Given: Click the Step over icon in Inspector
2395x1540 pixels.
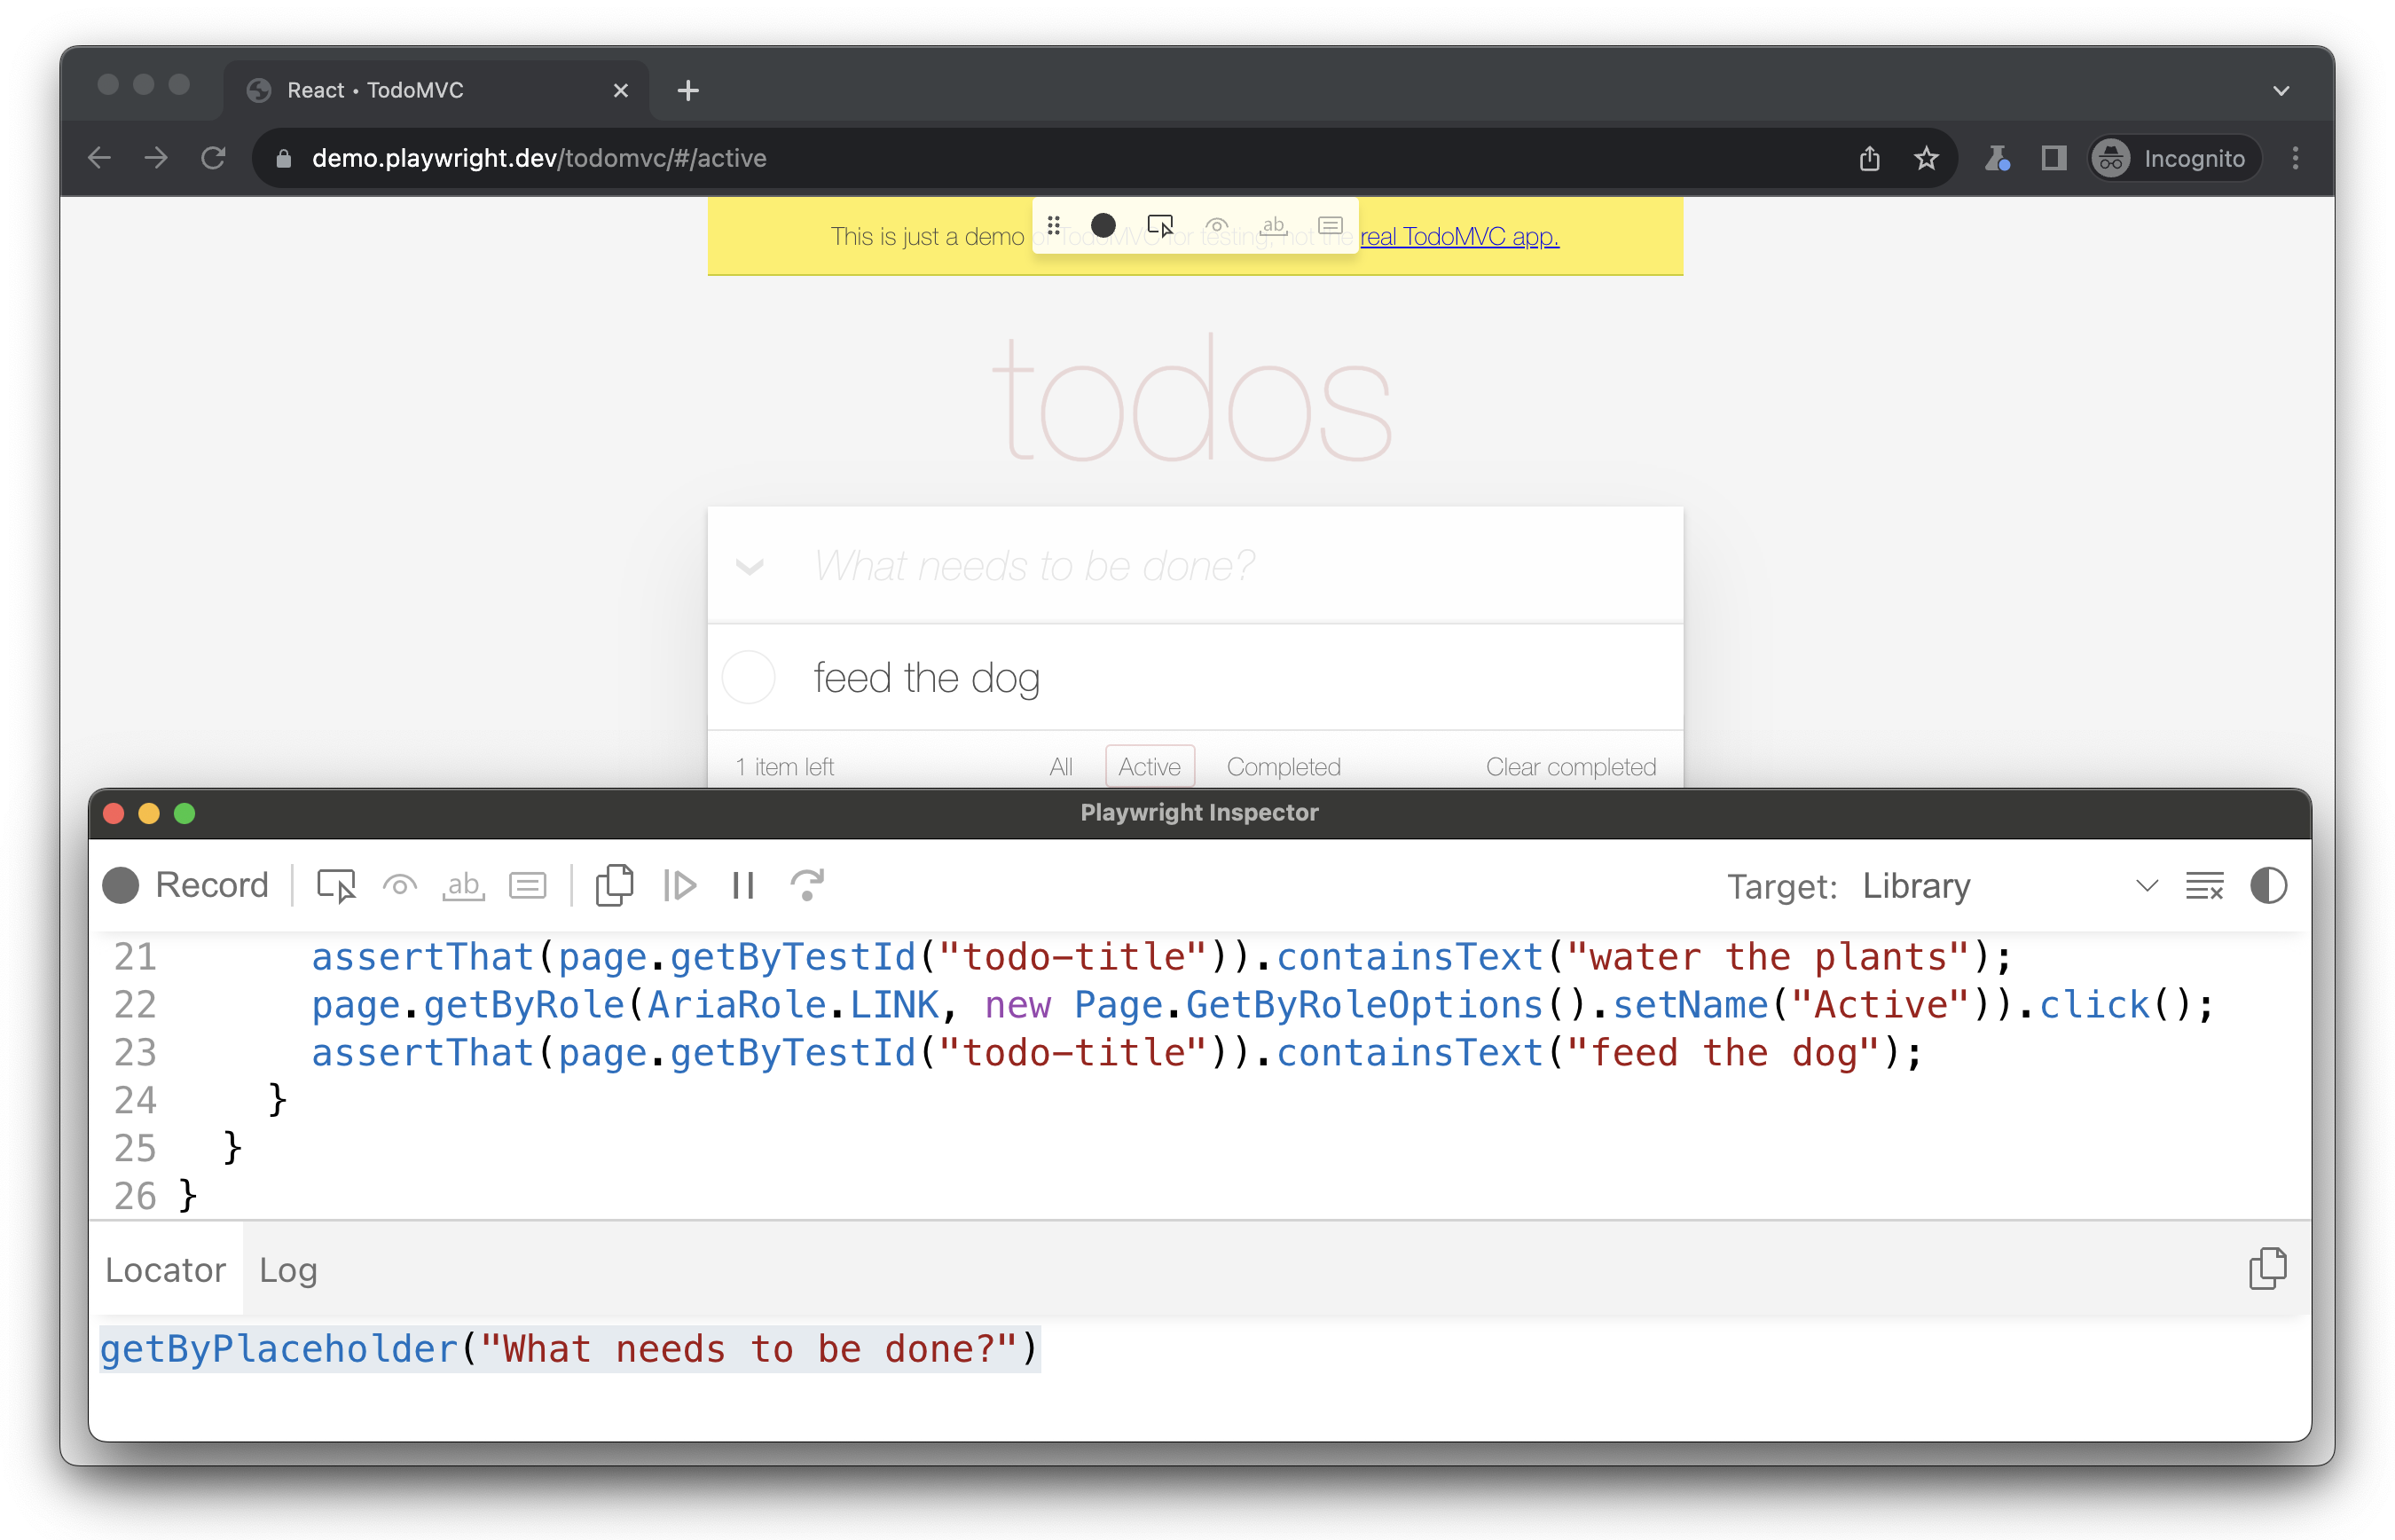Looking at the screenshot, I should pyautogui.click(x=807, y=885).
